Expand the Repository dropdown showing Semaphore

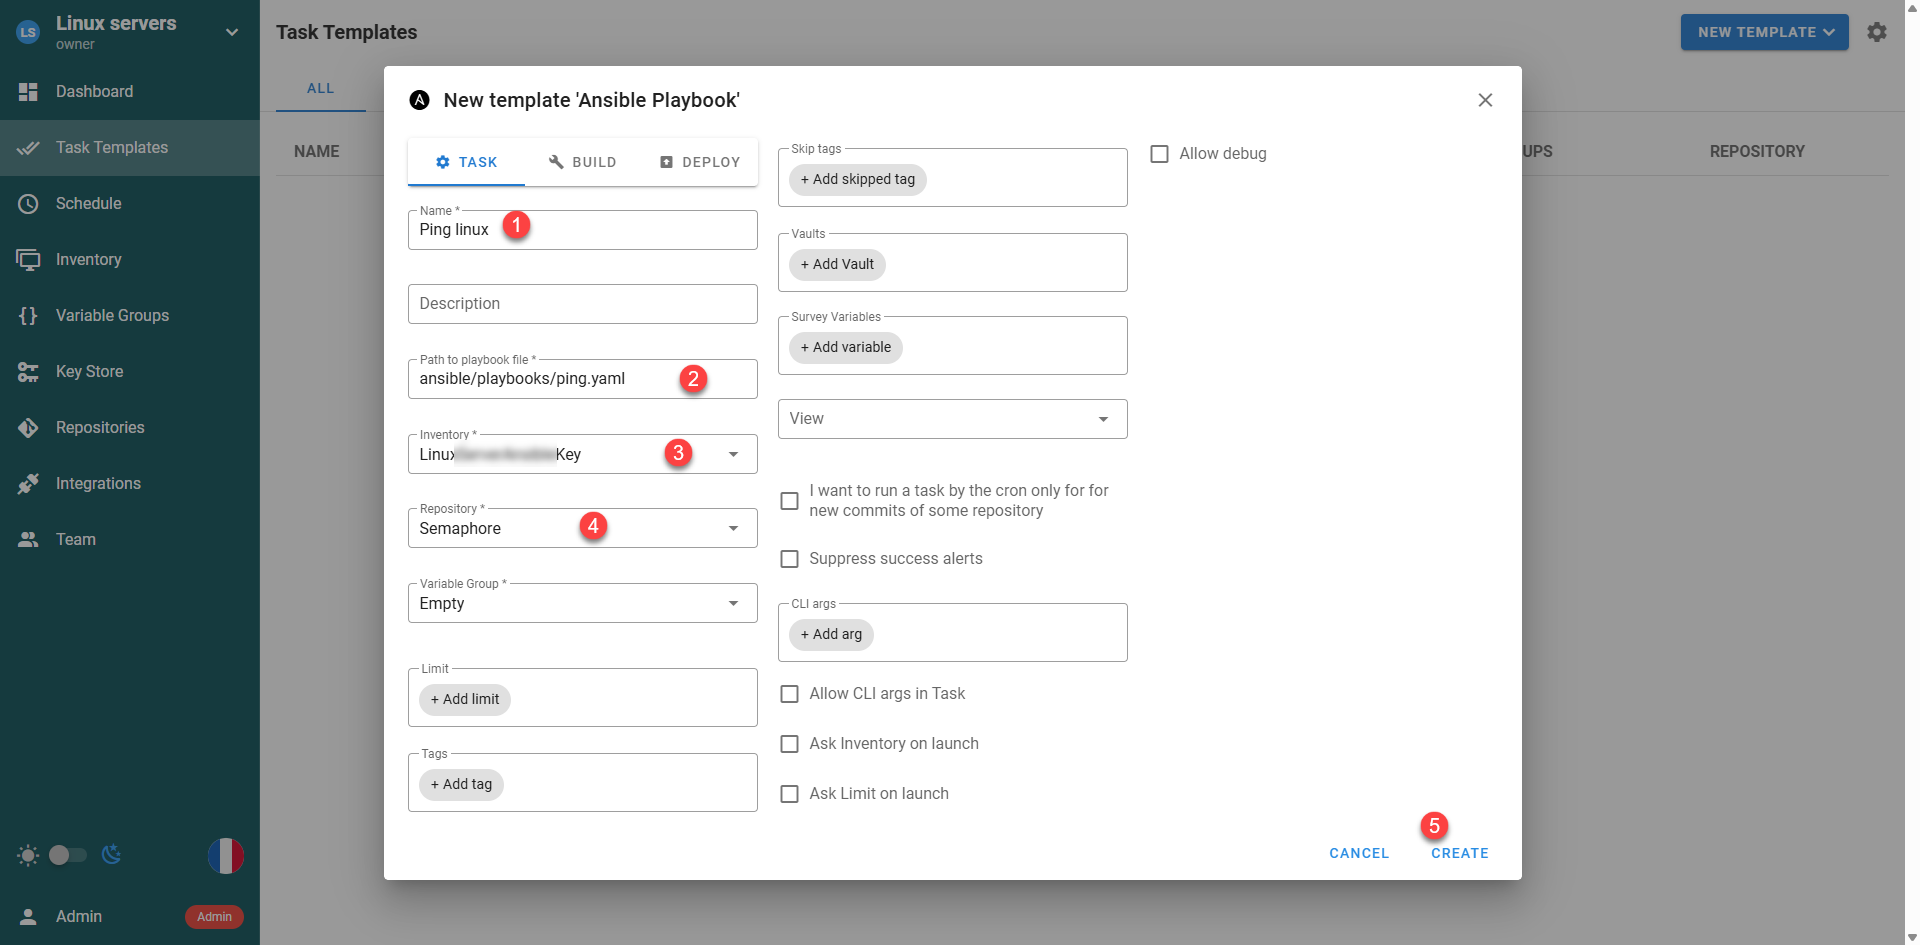[733, 528]
